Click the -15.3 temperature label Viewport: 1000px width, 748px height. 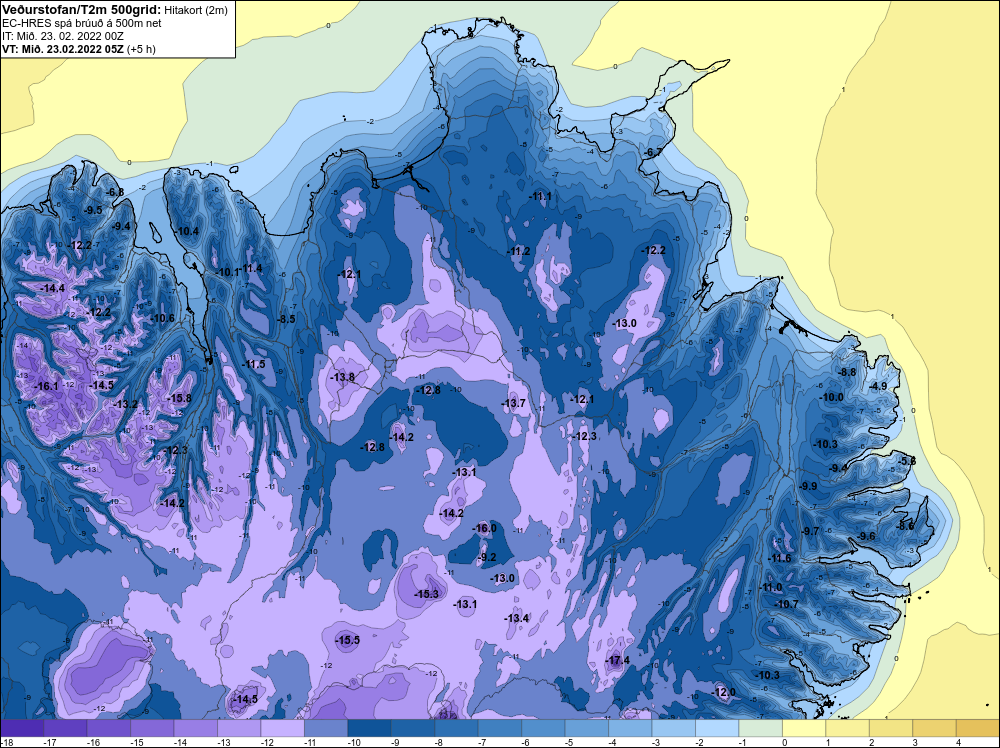click(426, 594)
